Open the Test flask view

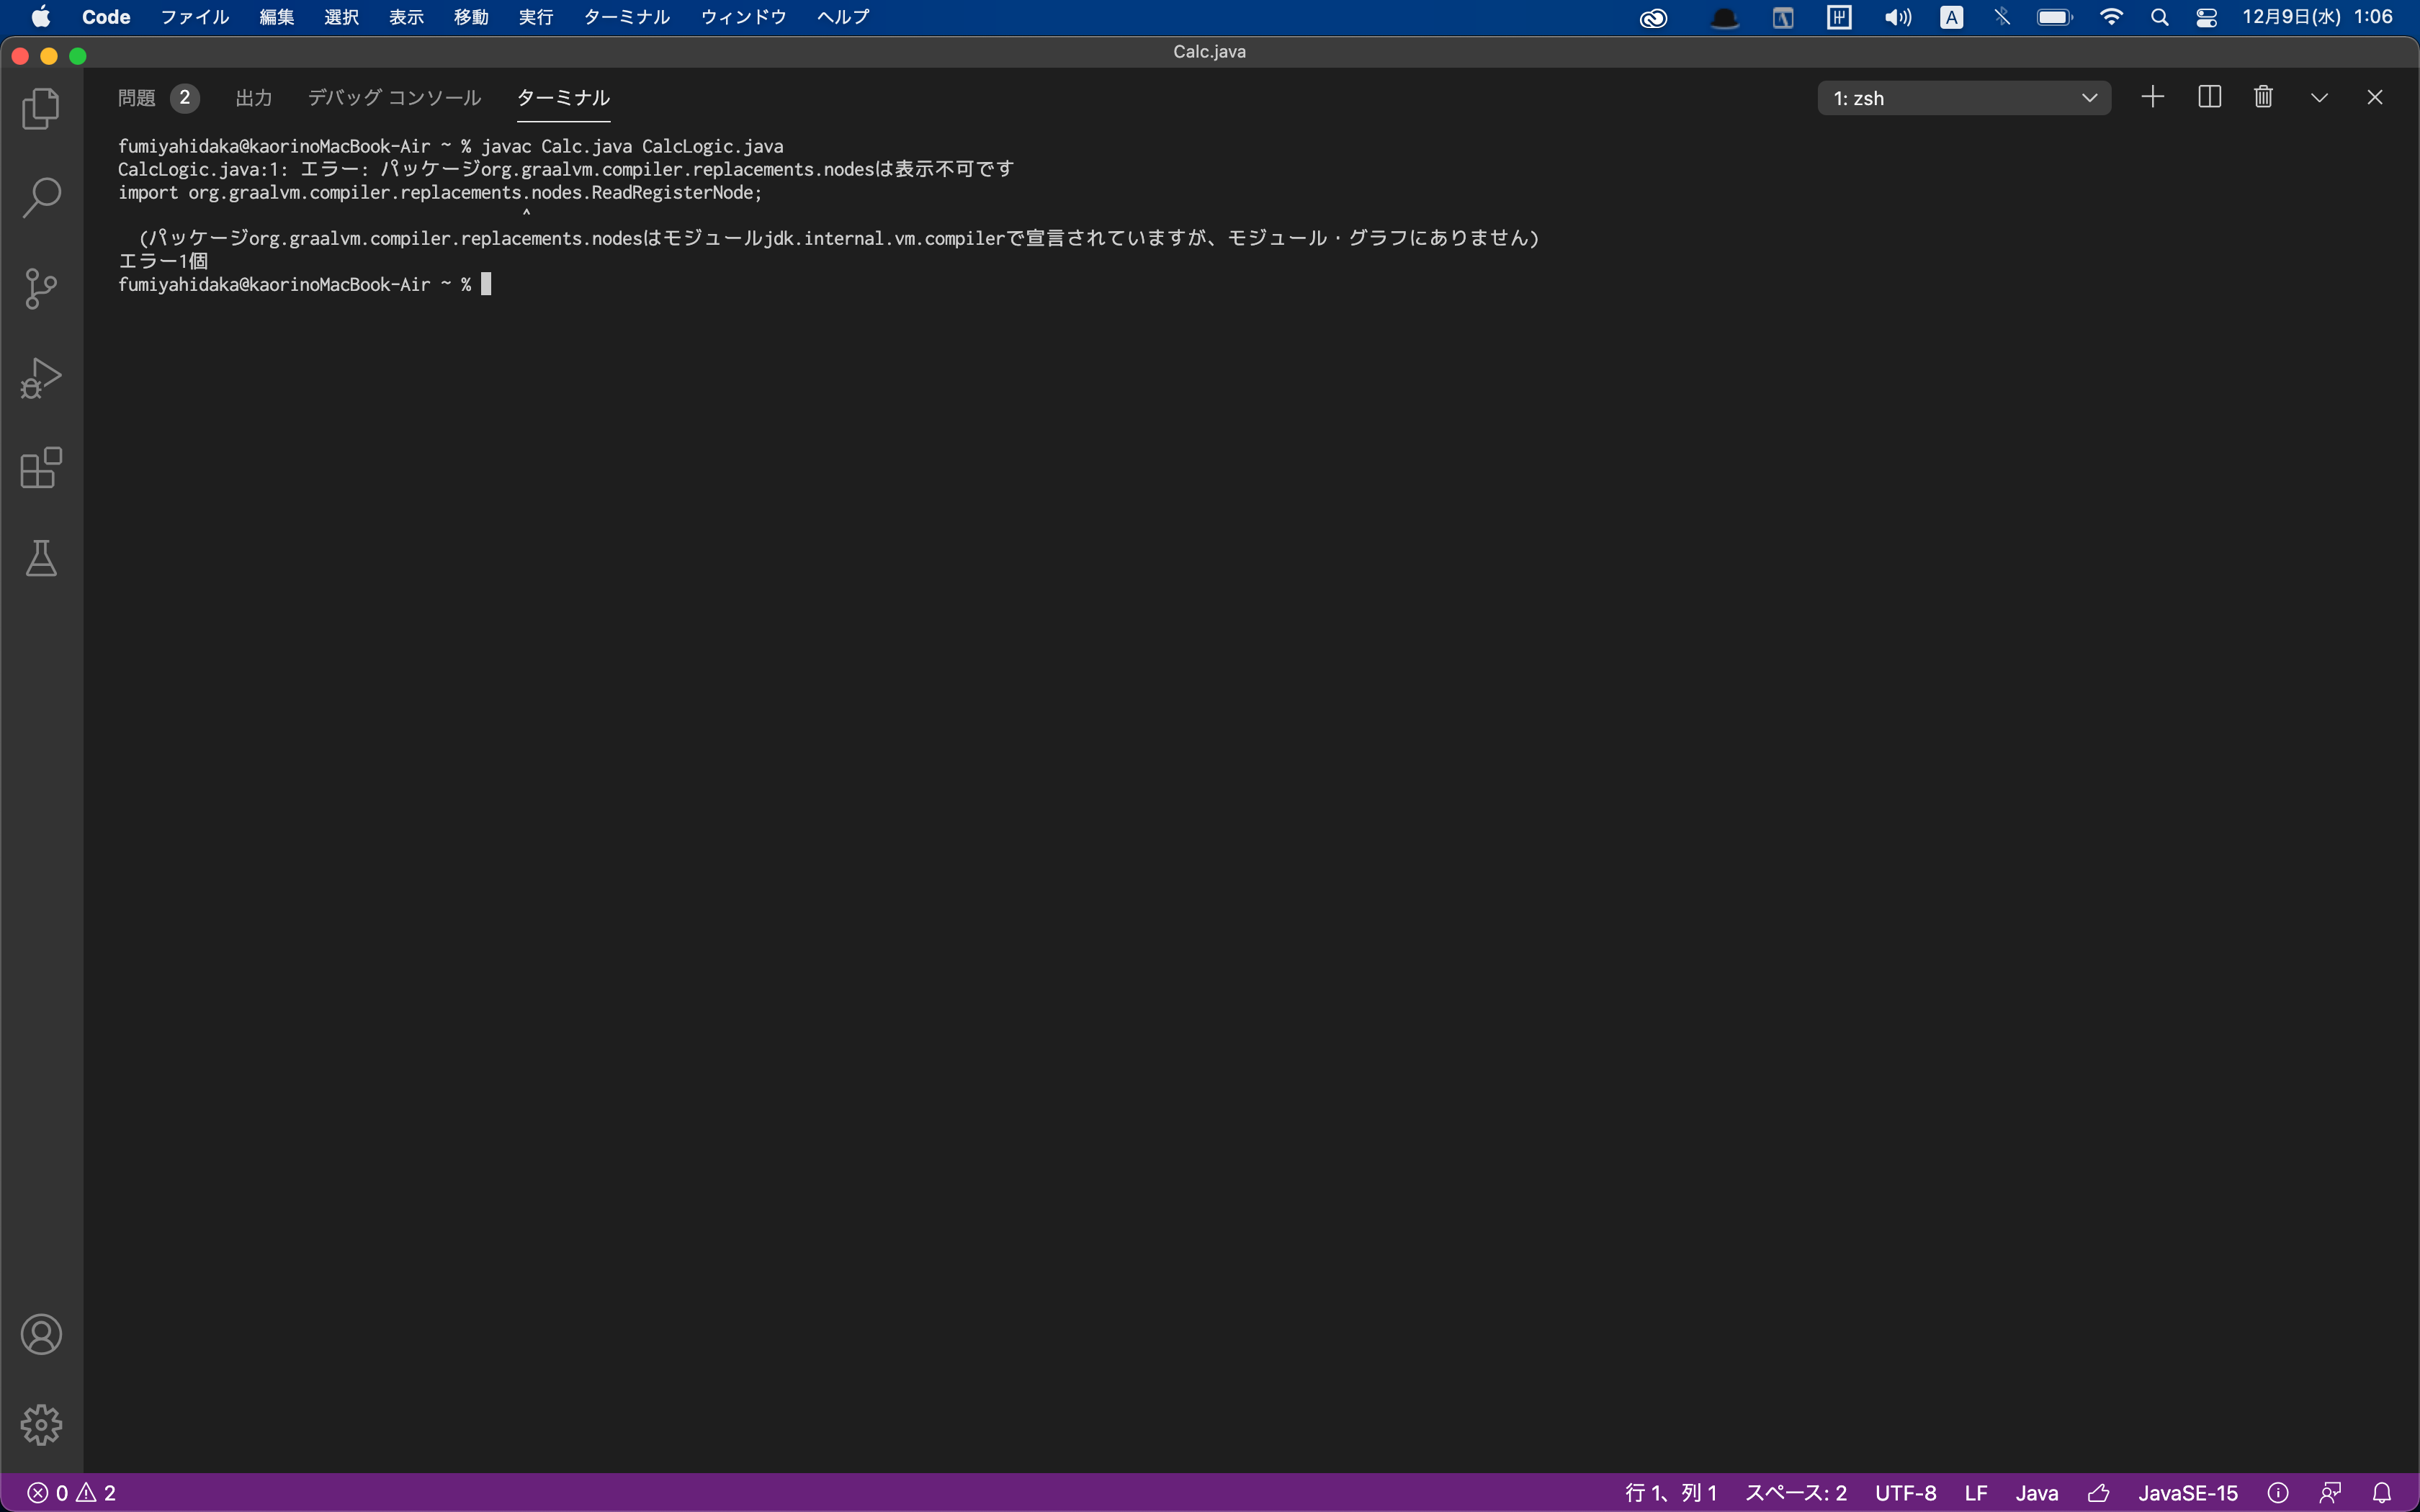point(41,558)
